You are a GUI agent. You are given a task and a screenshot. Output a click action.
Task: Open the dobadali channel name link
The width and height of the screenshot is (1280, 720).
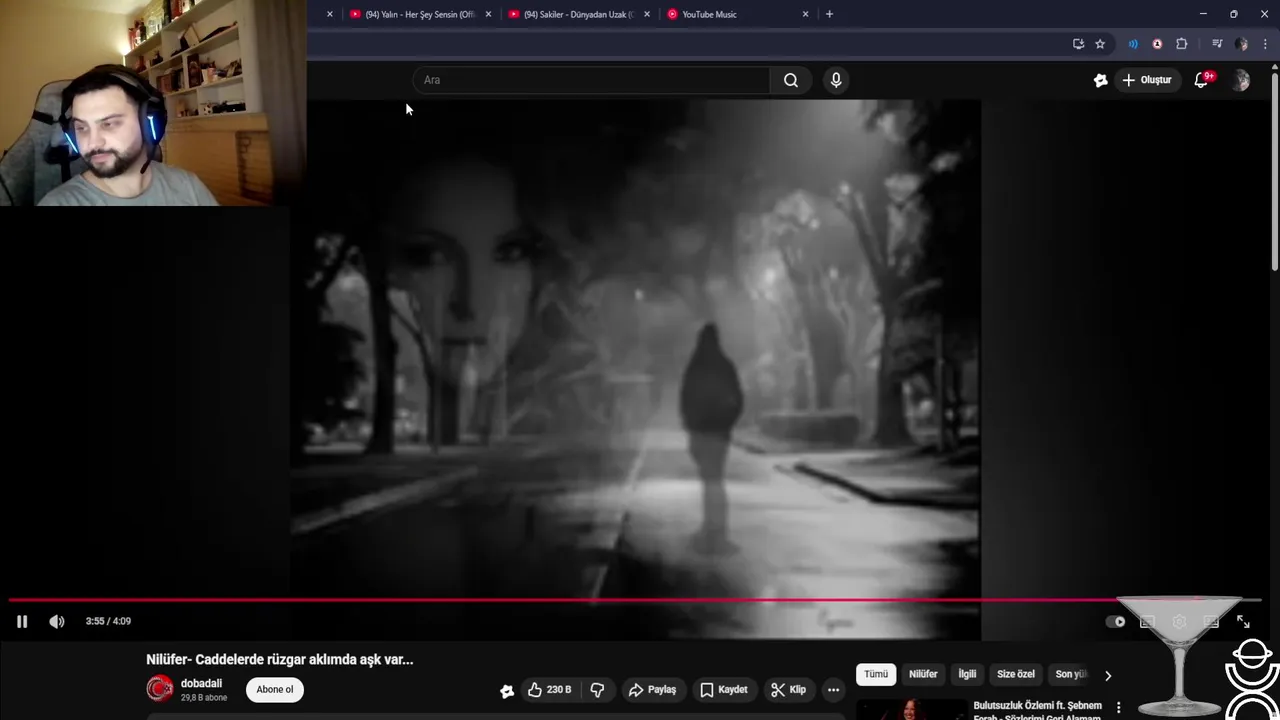pos(201,683)
